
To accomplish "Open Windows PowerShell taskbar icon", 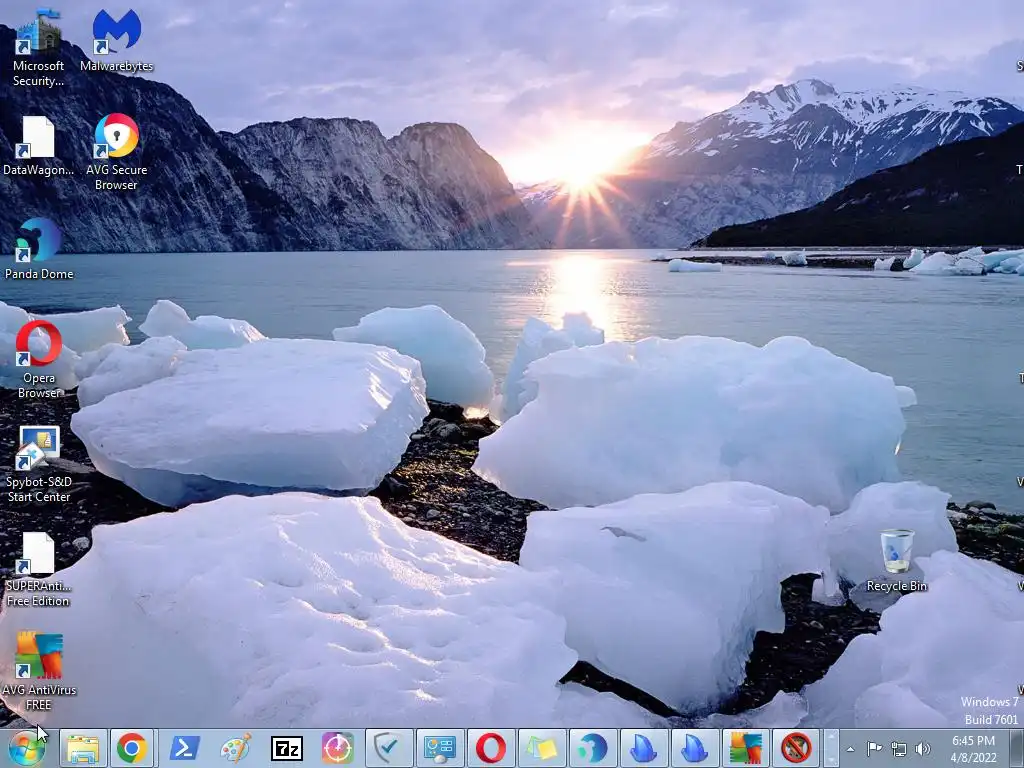I will point(185,748).
